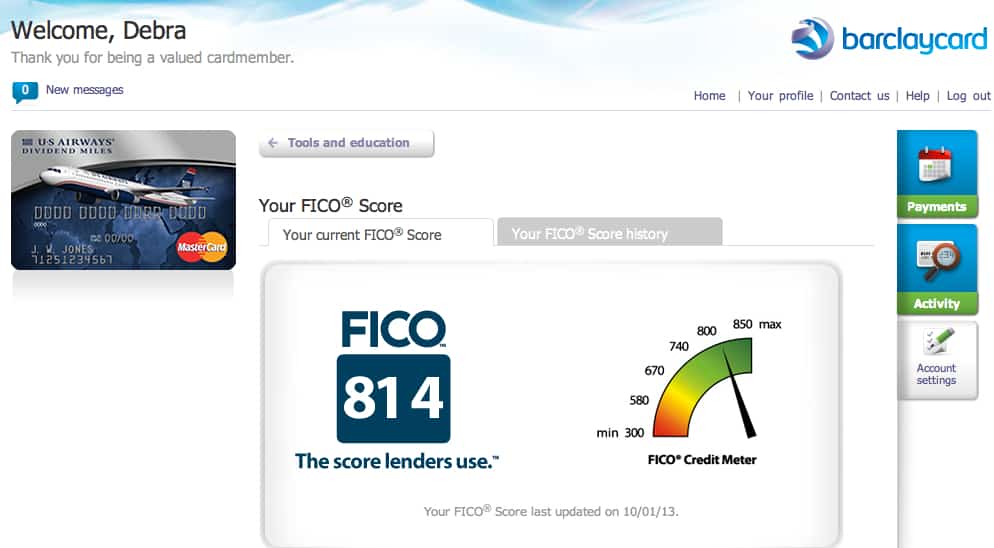Open Account settings checklist icon
The width and height of the screenshot is (994, 548).
click(938, 341)
